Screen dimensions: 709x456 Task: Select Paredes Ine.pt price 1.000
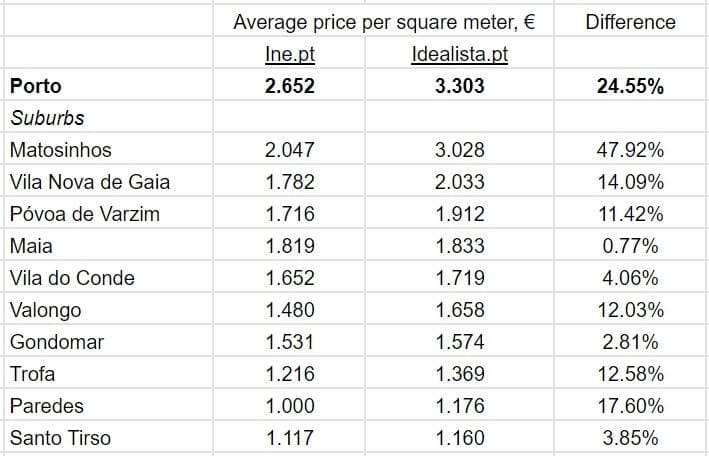290,406
